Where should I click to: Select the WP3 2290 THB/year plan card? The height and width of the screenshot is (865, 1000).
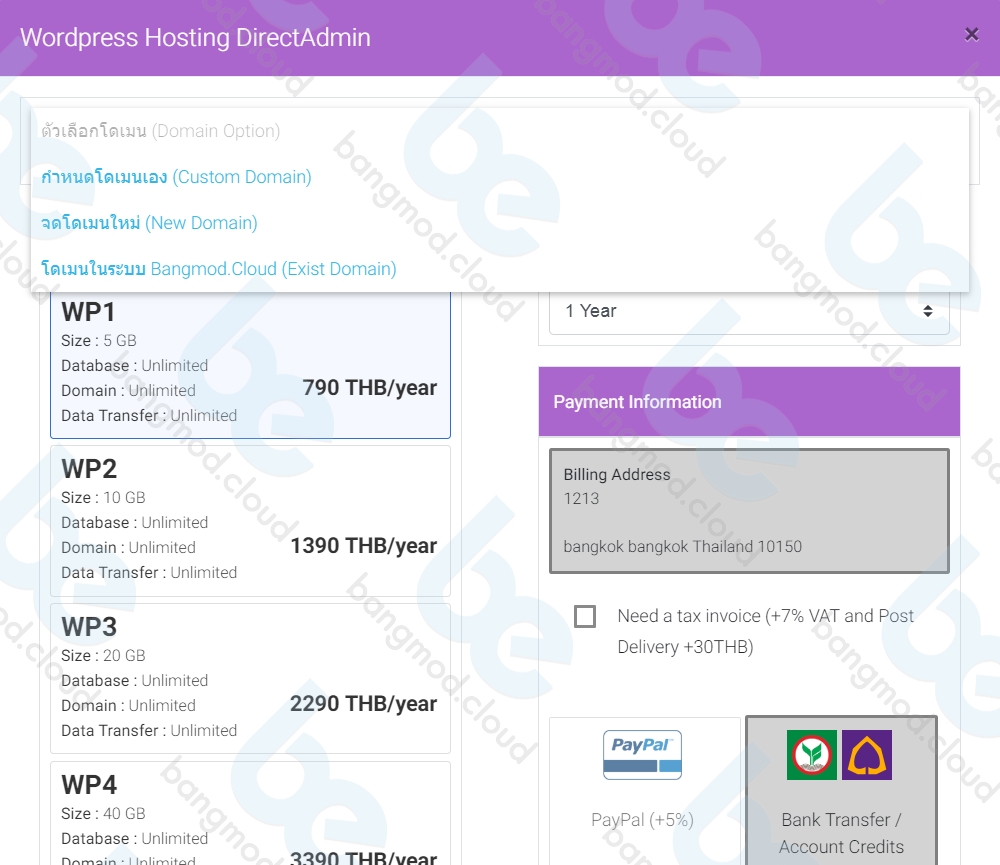(x=251, y=679)
